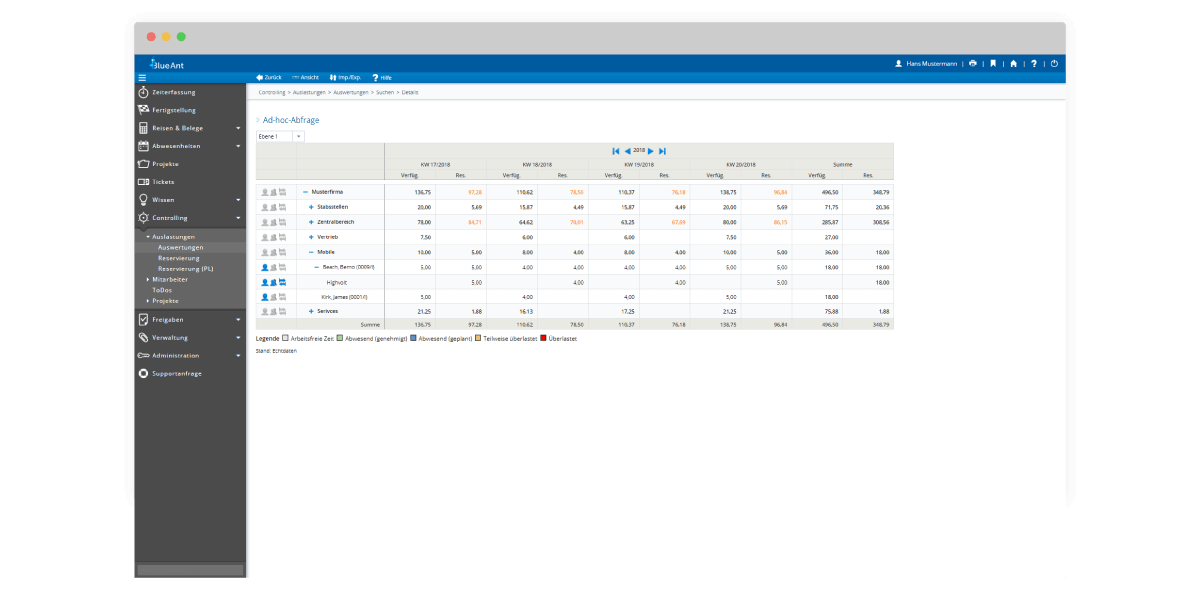Go to home via house icon
Viewport: 1200px width, 600px height.
click(x=1013, y=63)
